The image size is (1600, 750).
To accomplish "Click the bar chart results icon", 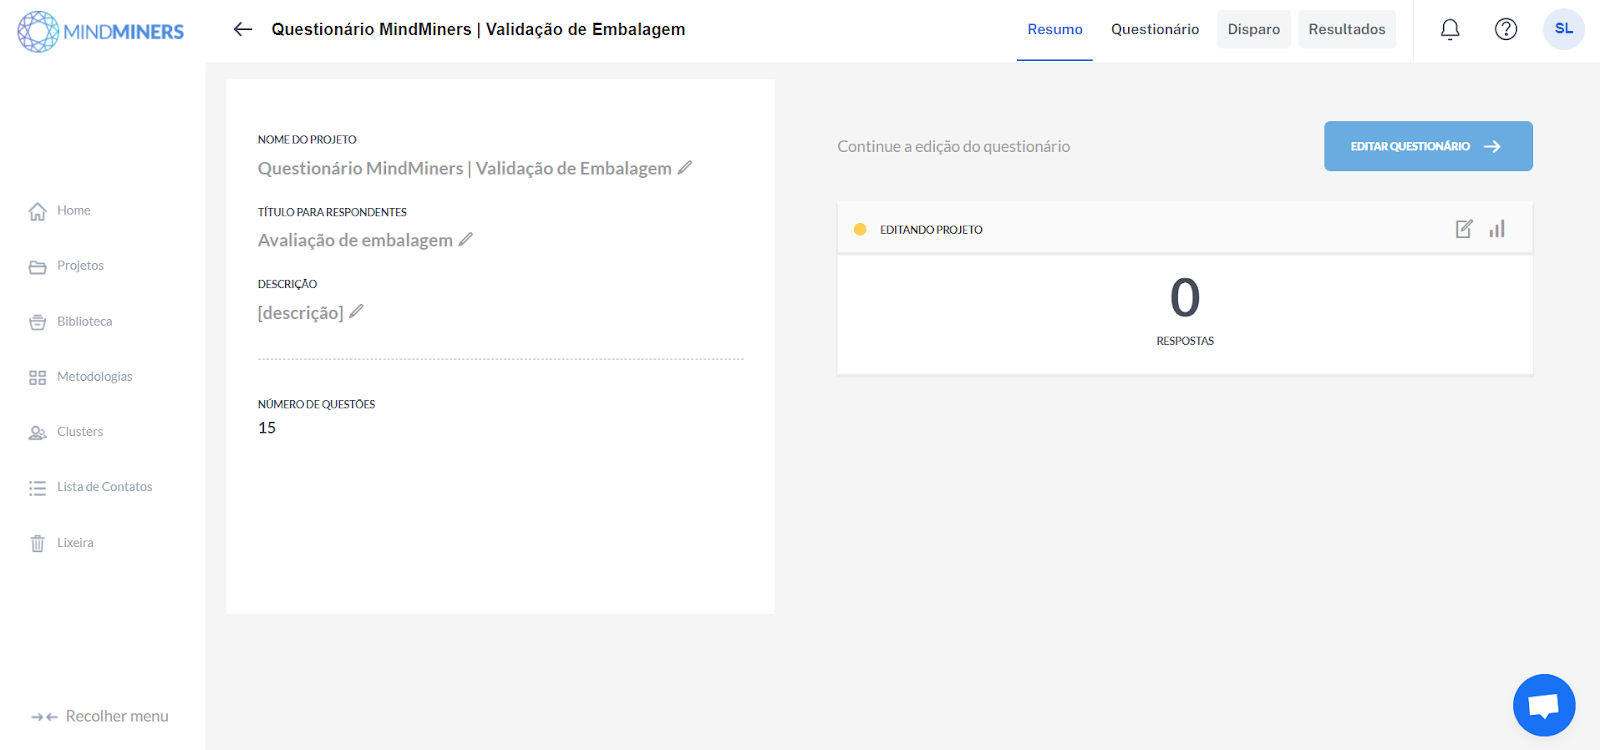I will (x=1497, y=229).
